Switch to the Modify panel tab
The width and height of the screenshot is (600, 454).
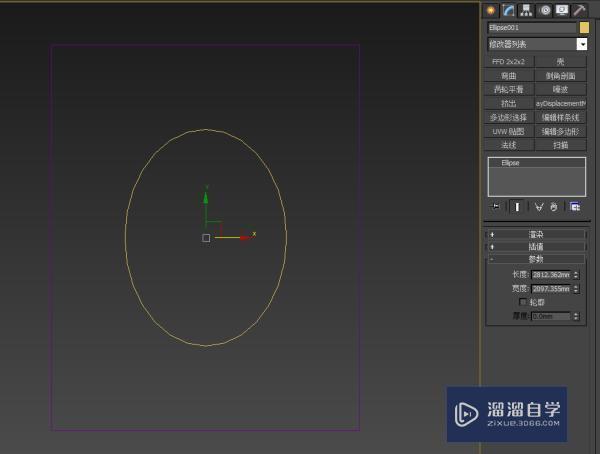[x=508, y=10]
